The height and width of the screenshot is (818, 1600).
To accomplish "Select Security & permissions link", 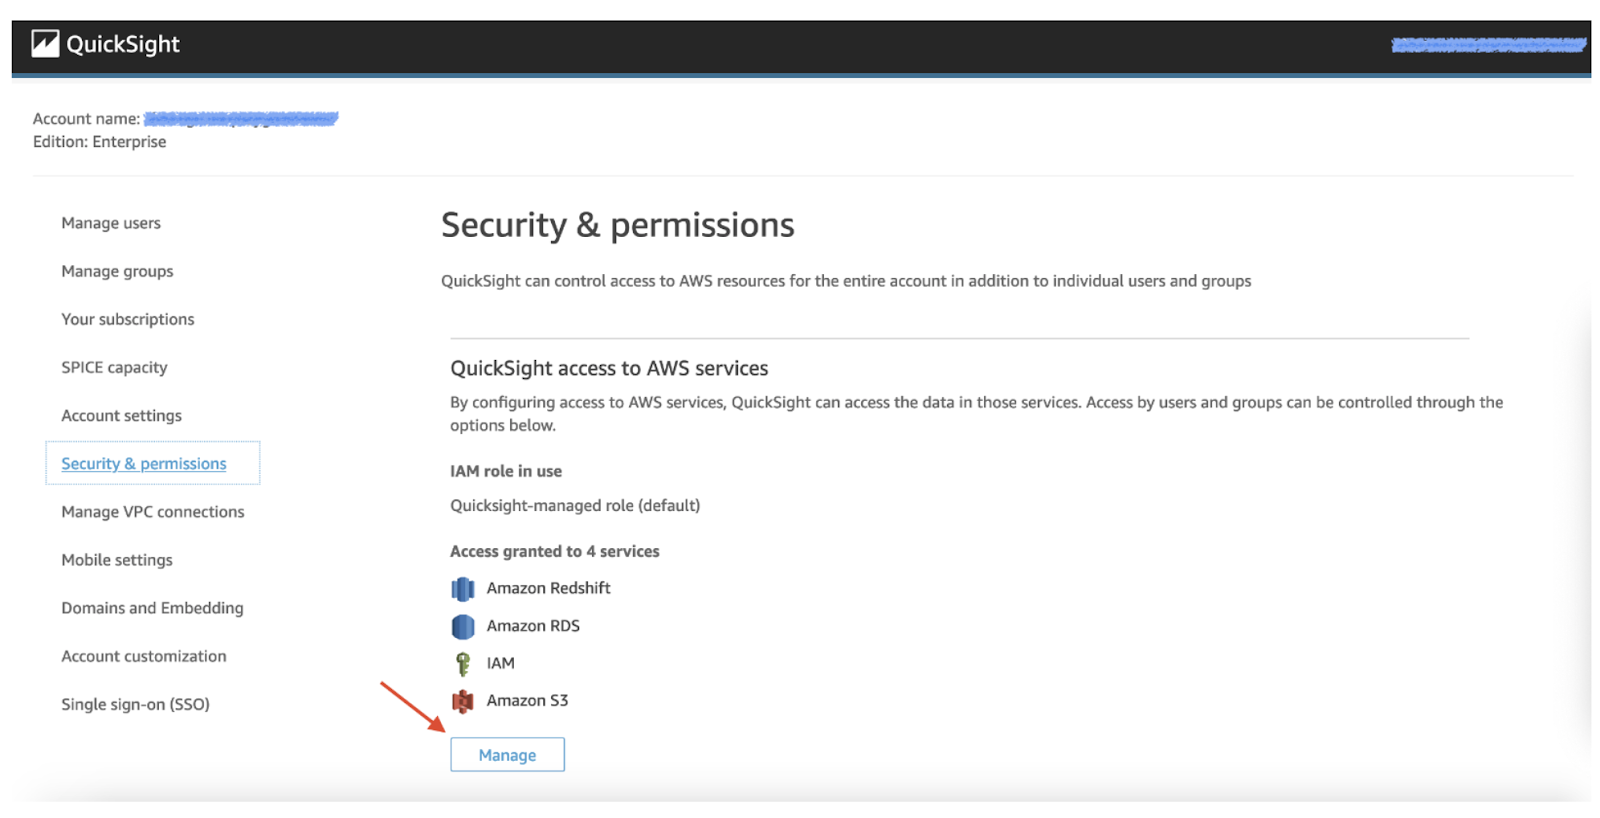I will [x=144, y=463].
